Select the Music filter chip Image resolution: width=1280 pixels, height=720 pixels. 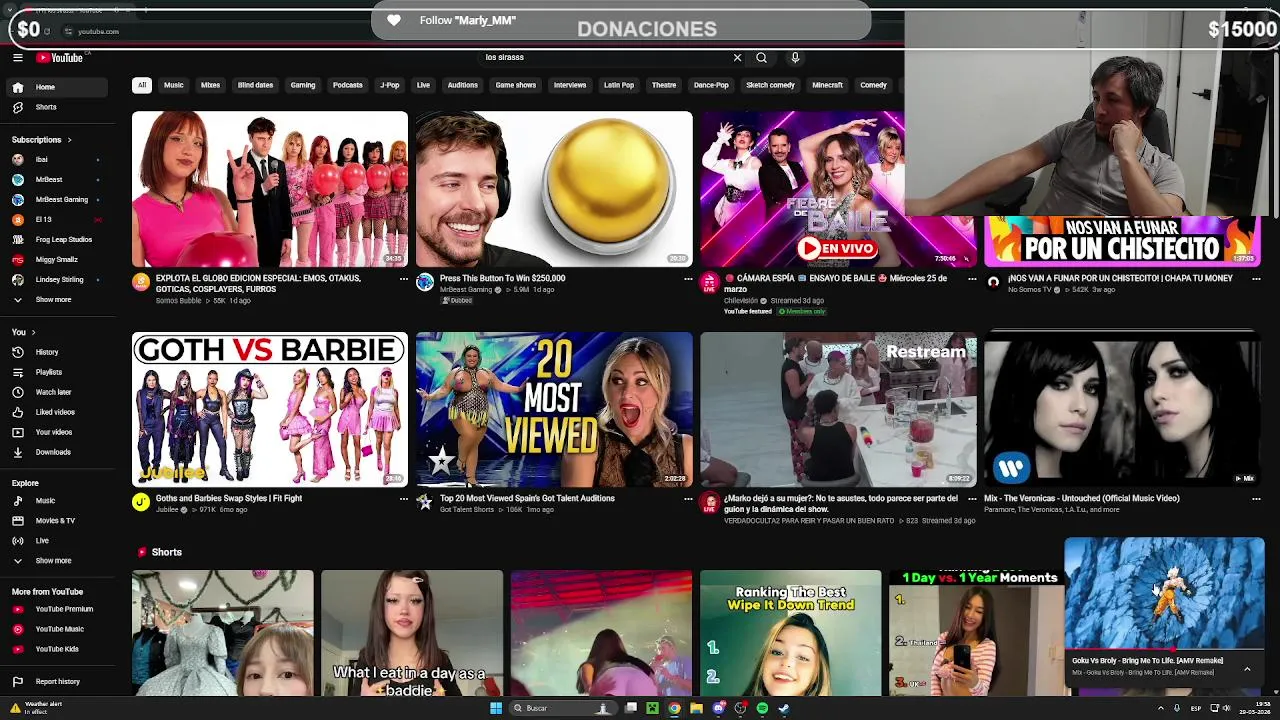[x=173, y=85]
